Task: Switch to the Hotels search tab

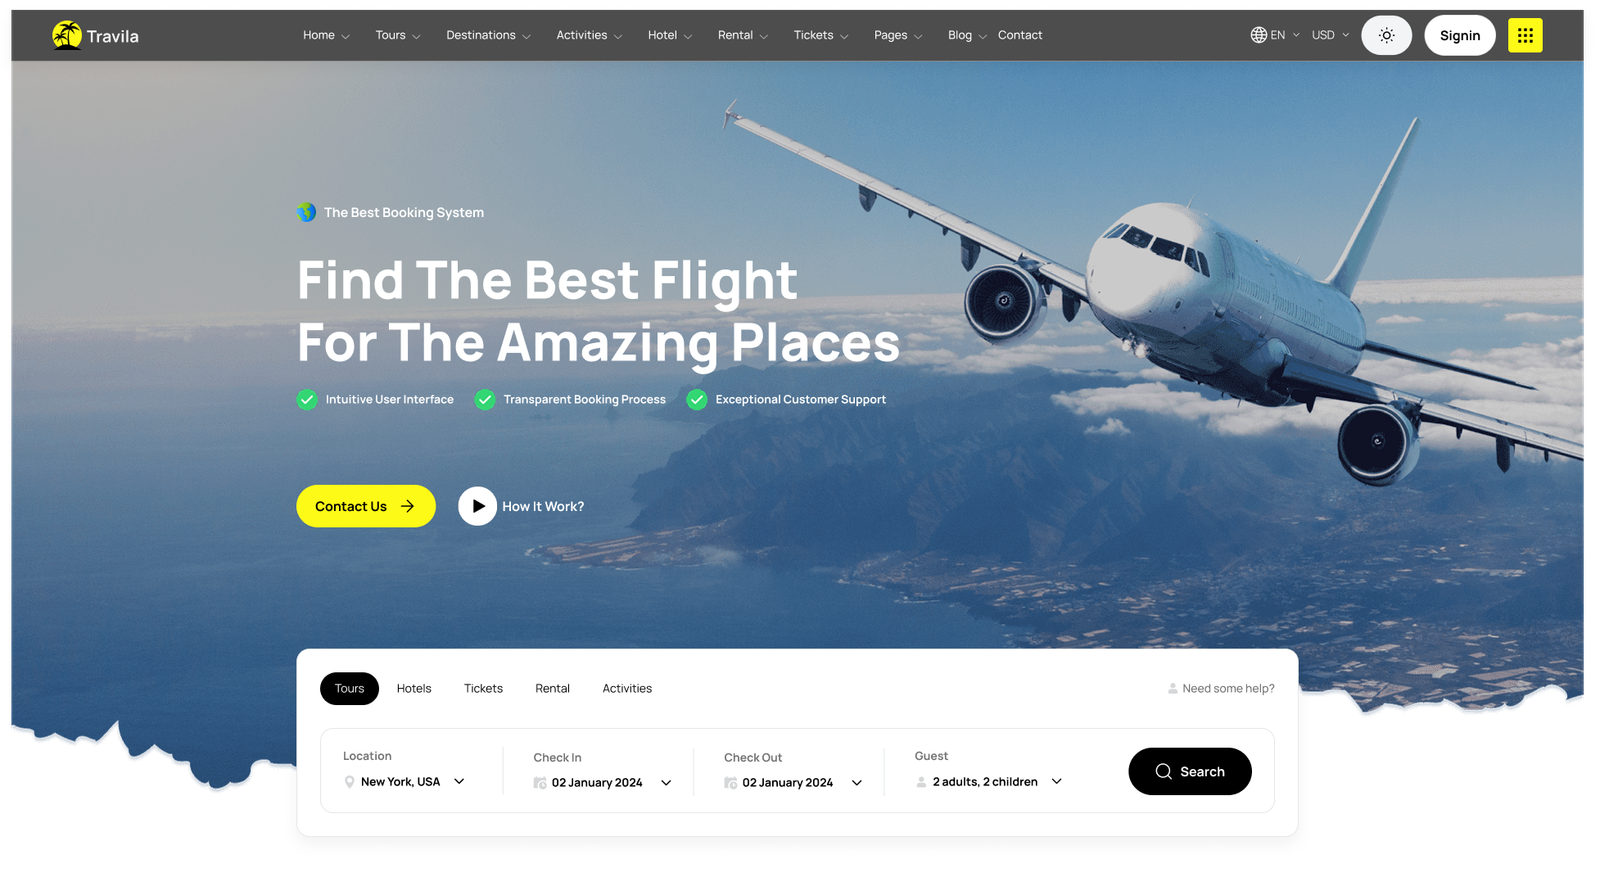Action: coord(414,688)
